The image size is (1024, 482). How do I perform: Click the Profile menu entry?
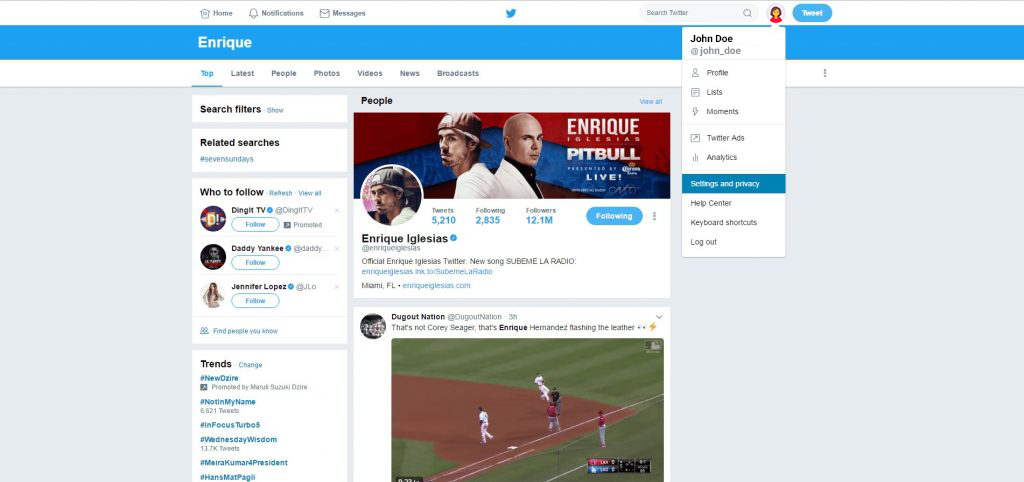[733, 72]
